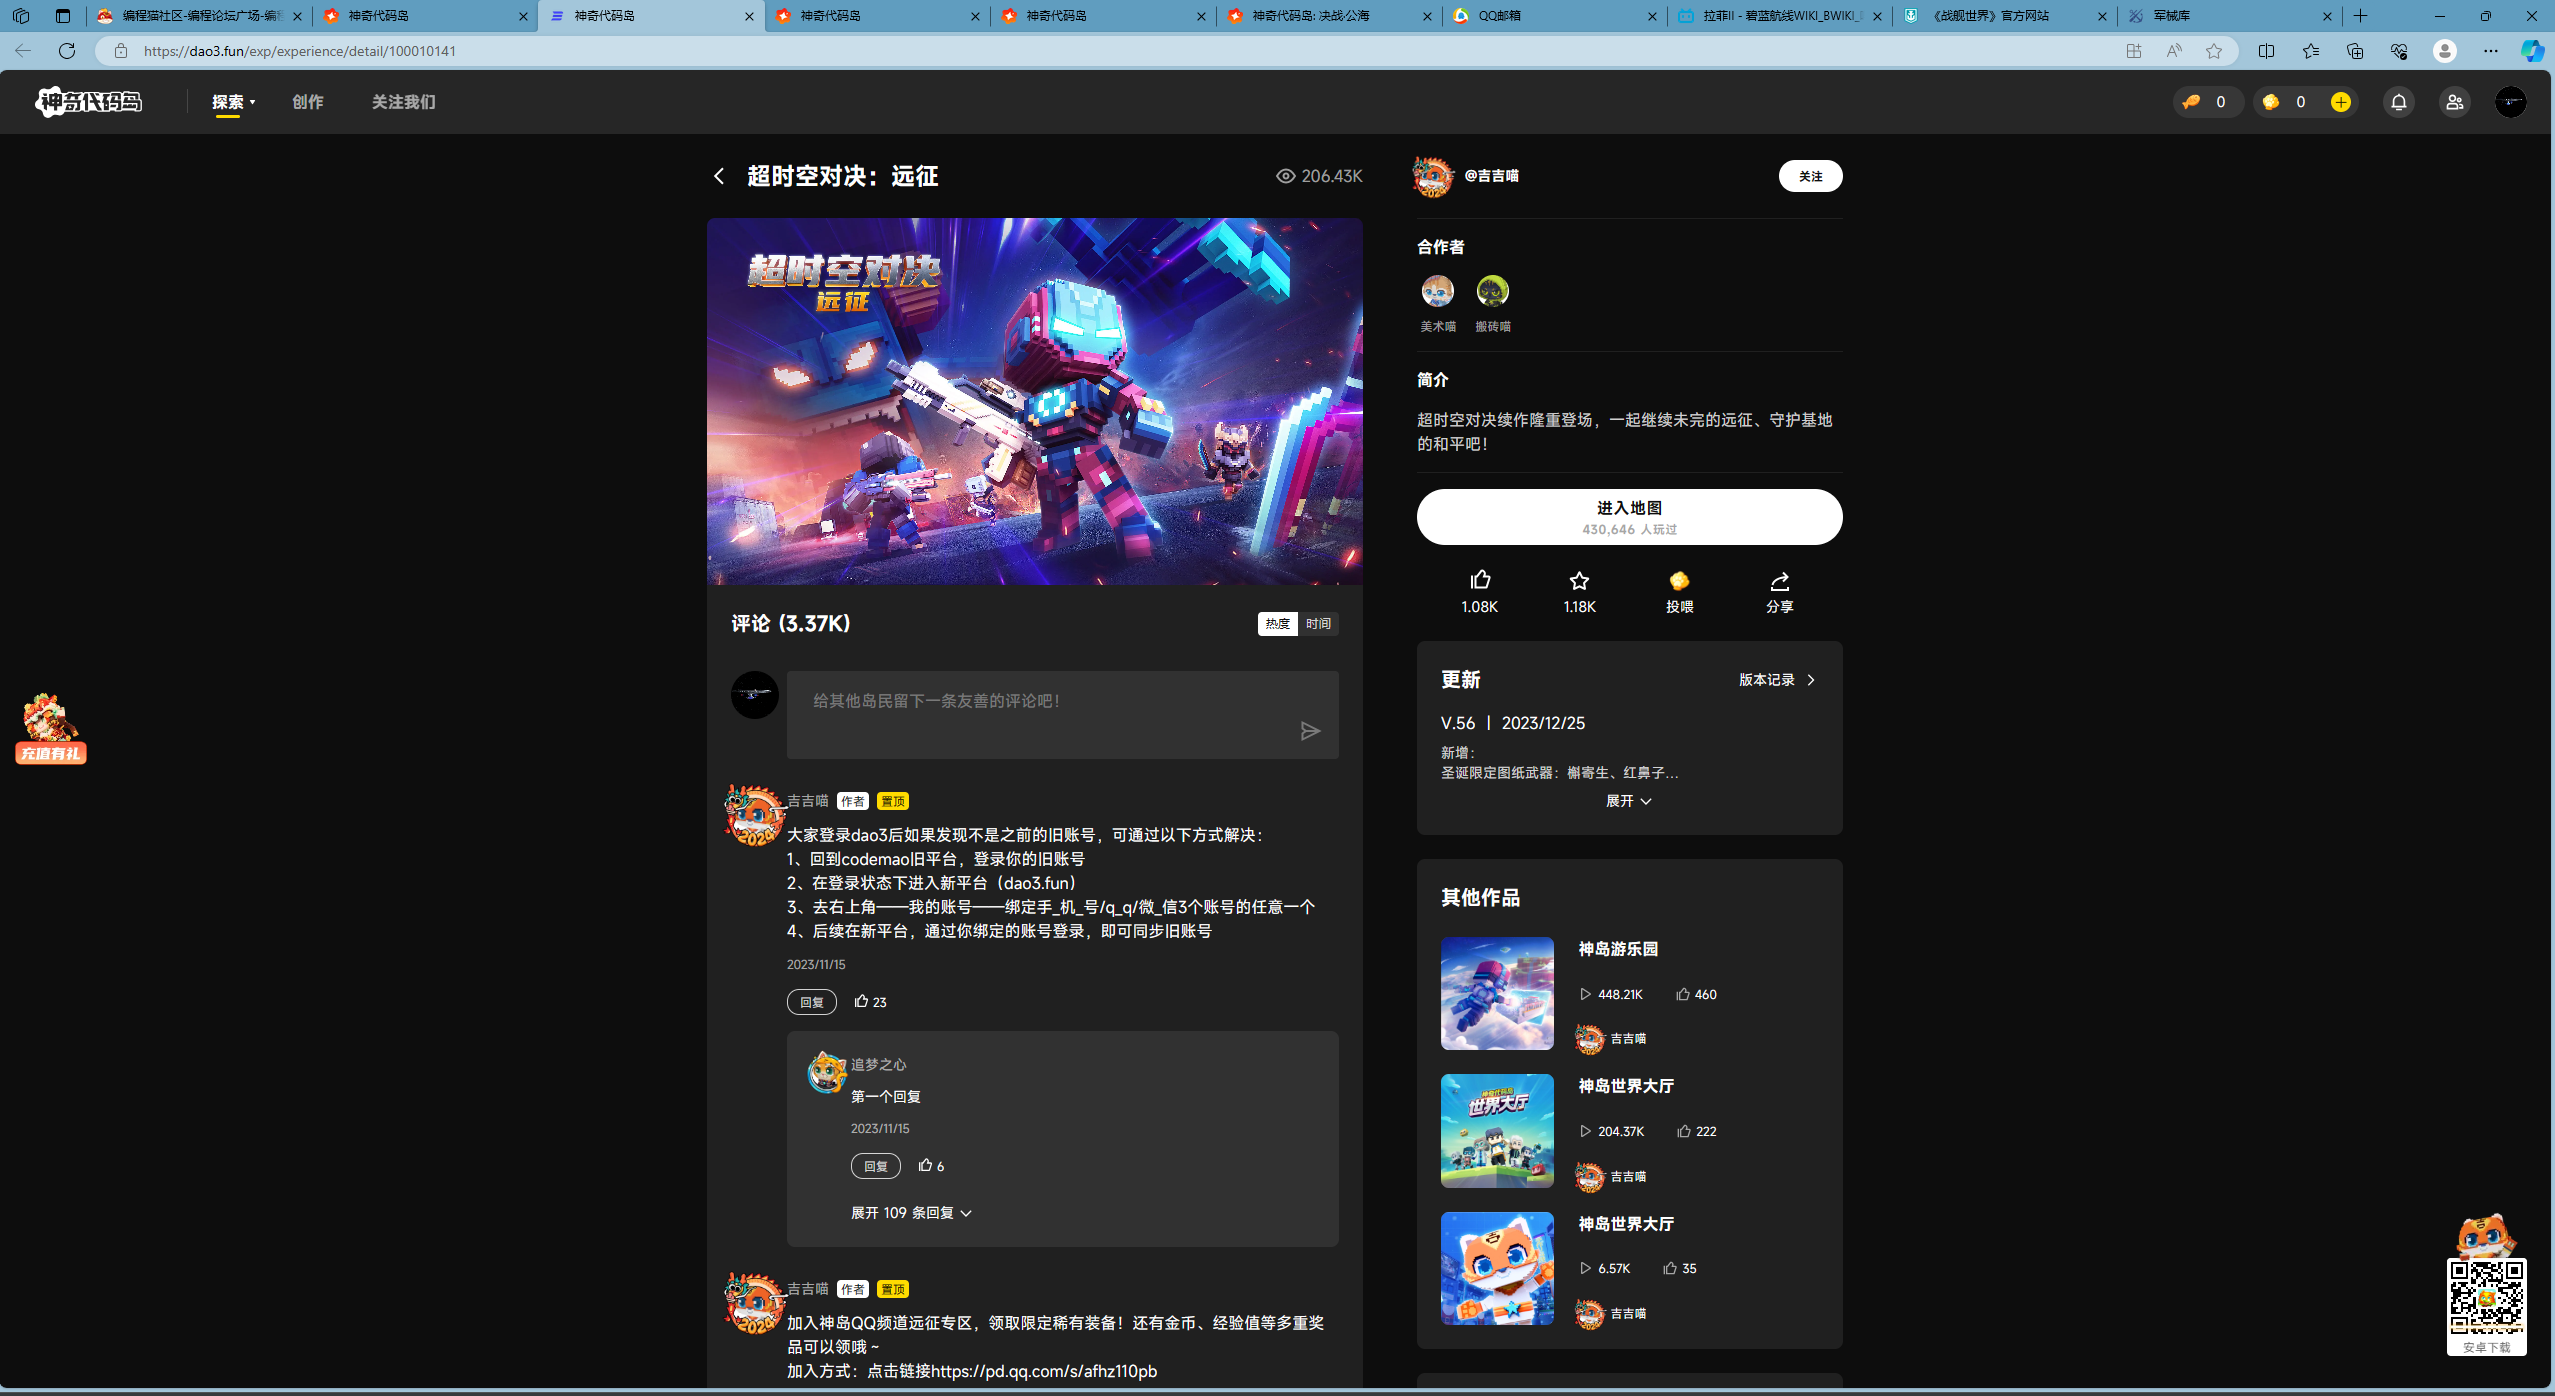2555x1396 pixels.
Task: Open author profile @吉吉喵
Action: click(x=1491, y=176)
